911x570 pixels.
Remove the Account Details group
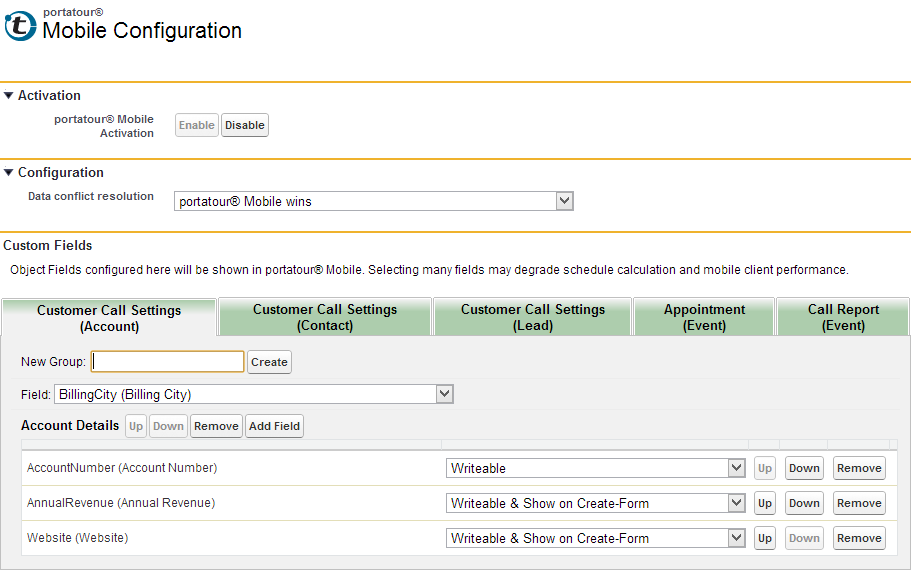tap(216, 426)
